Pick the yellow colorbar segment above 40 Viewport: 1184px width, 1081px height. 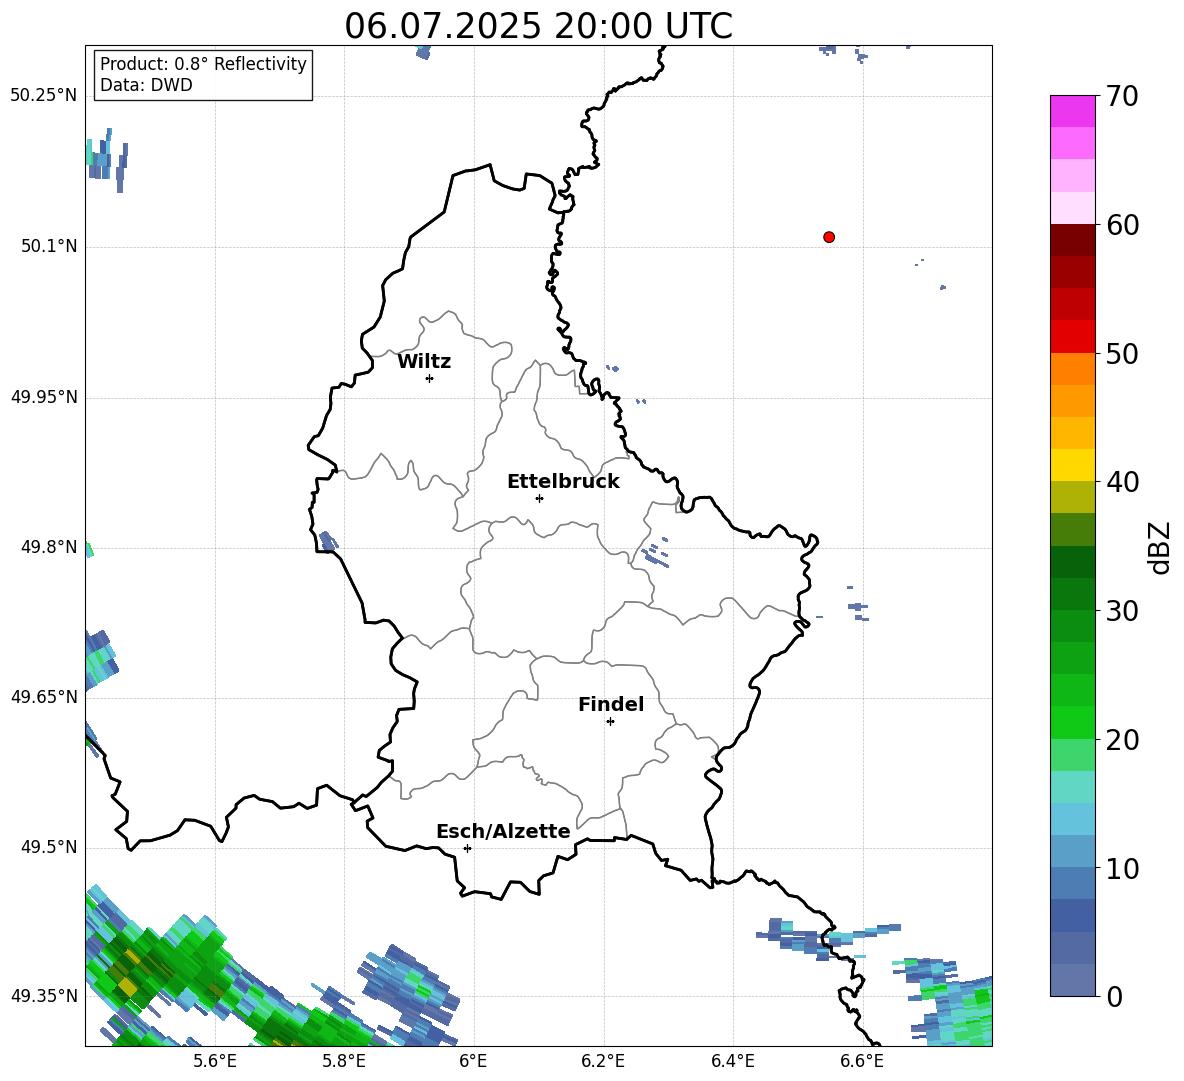(x=1072, y=466)
